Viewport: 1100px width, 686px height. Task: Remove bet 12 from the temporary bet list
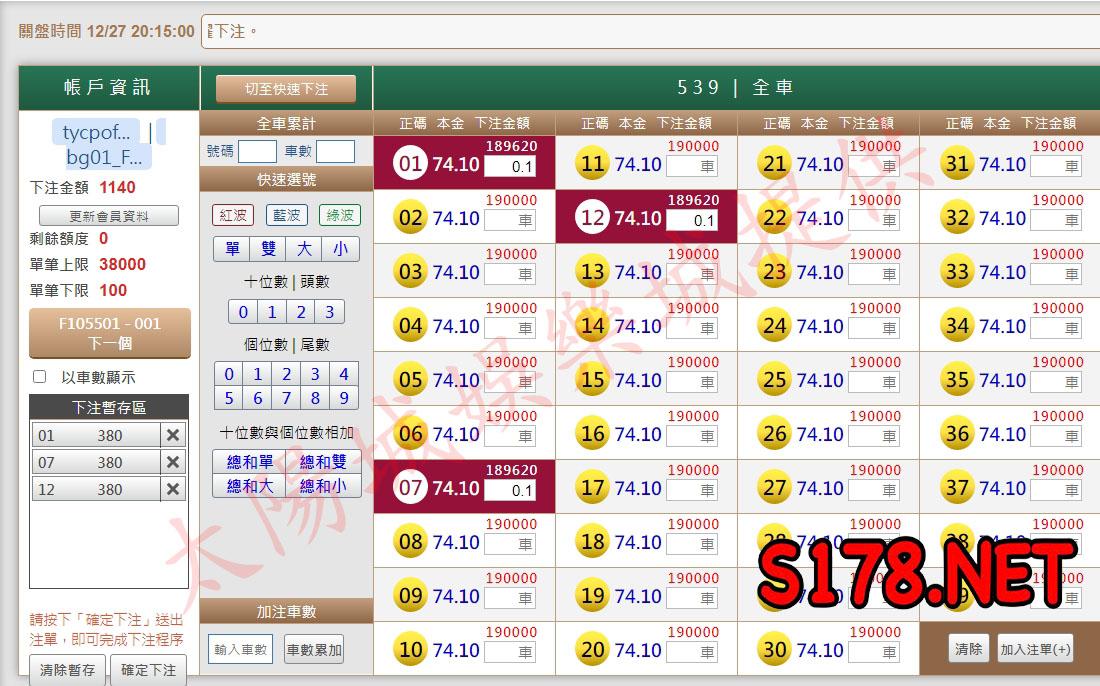click(x=173, y=489)
